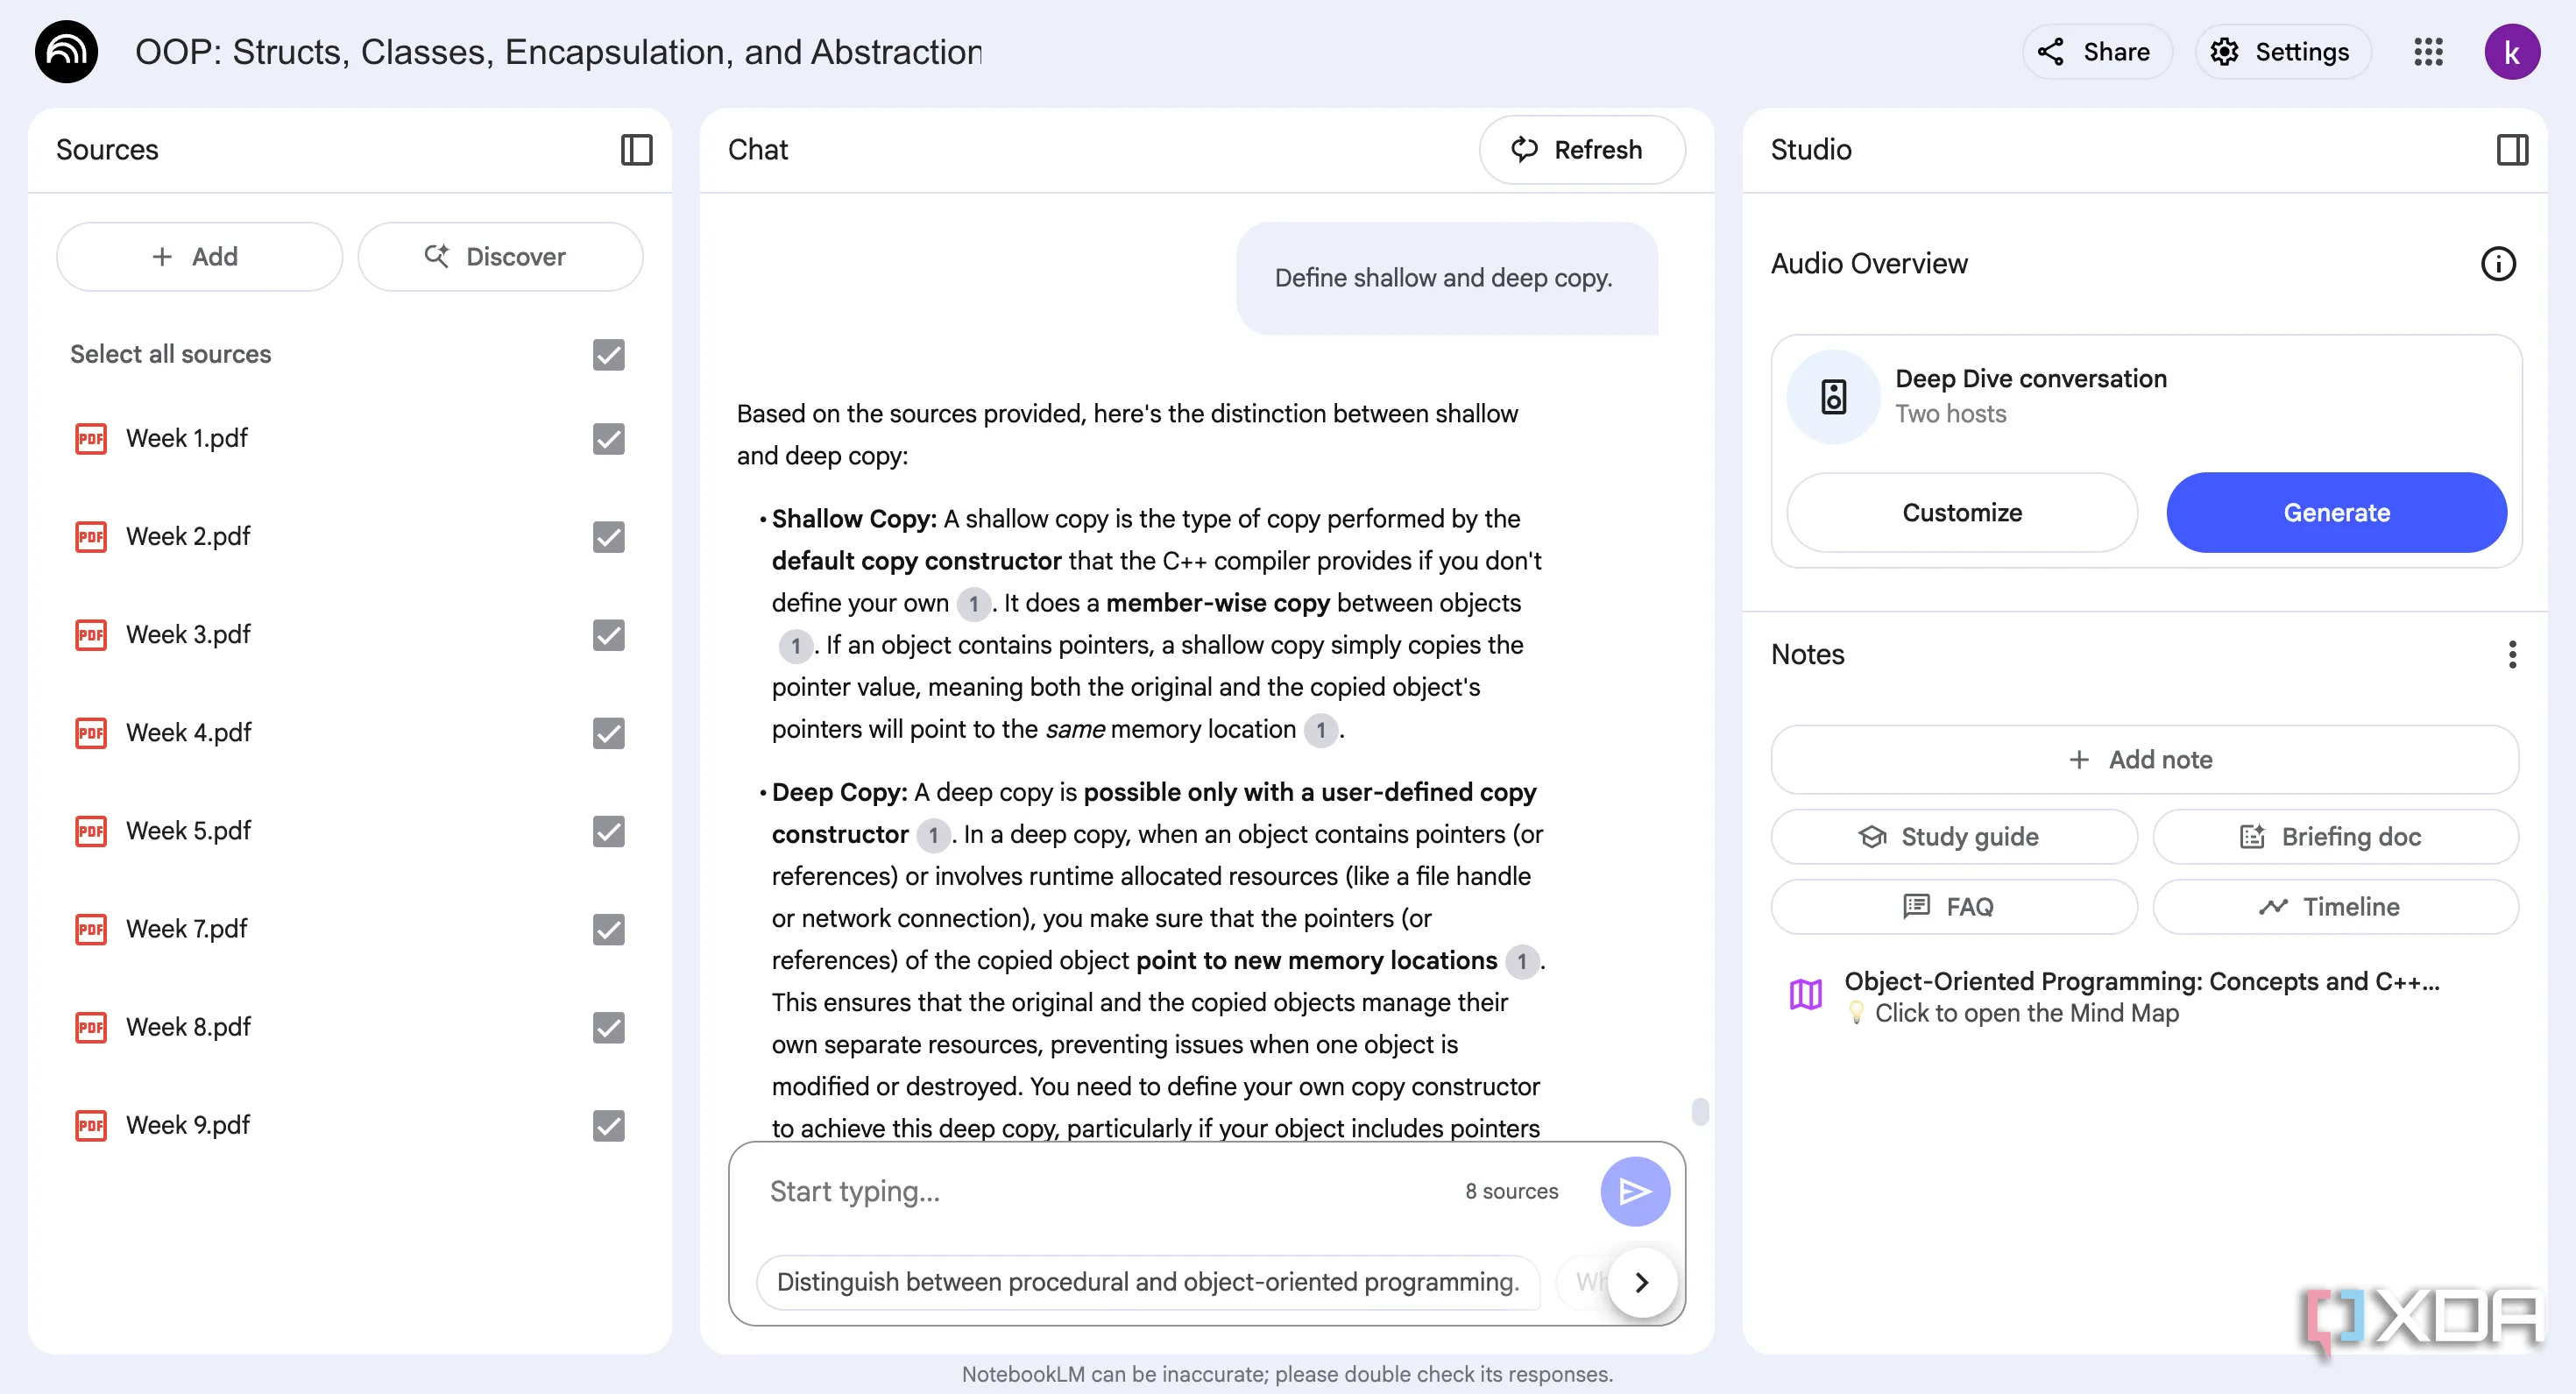Open the Settings menu

2282,52
